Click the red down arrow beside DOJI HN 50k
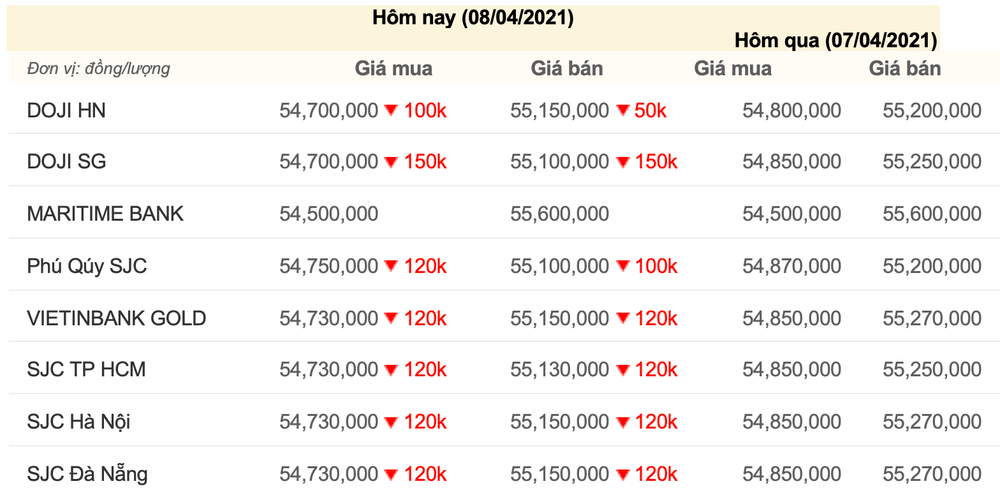This screenshot has width=1000, height=495. pyautogui.click(x=623, y=111)
